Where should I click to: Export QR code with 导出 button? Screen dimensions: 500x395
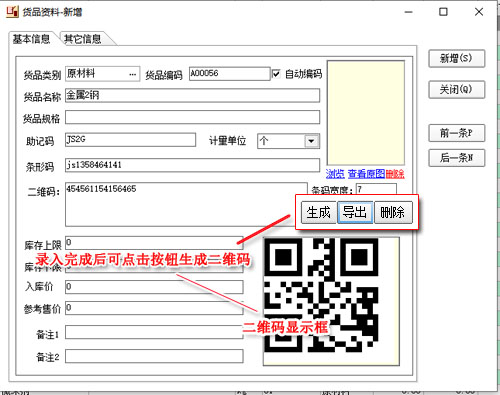[355, 212]
